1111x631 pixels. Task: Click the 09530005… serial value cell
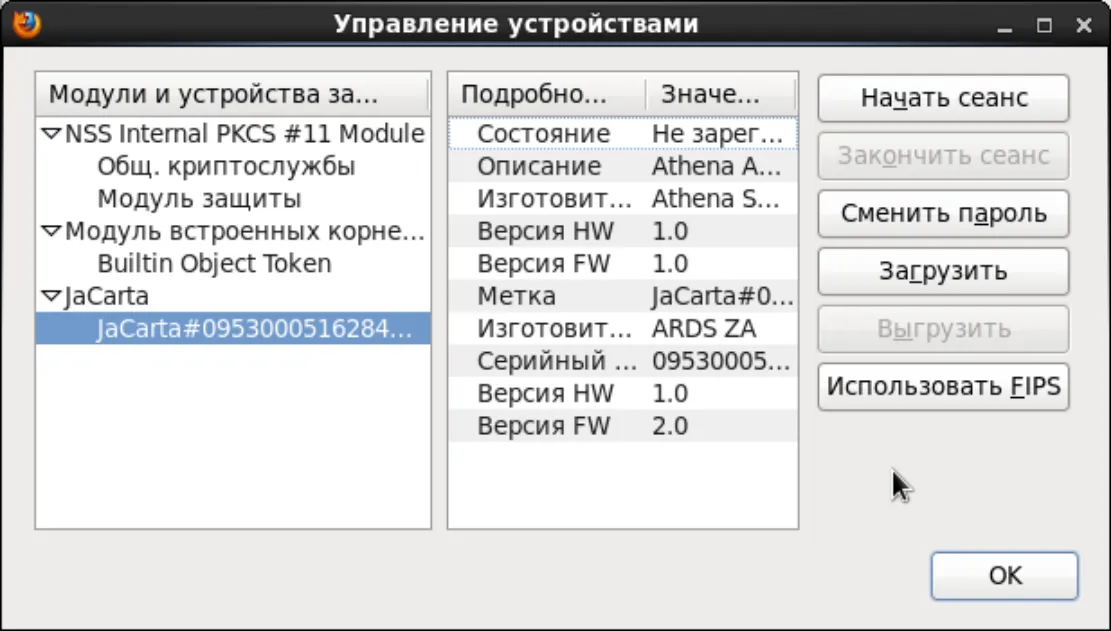point(721,361)
